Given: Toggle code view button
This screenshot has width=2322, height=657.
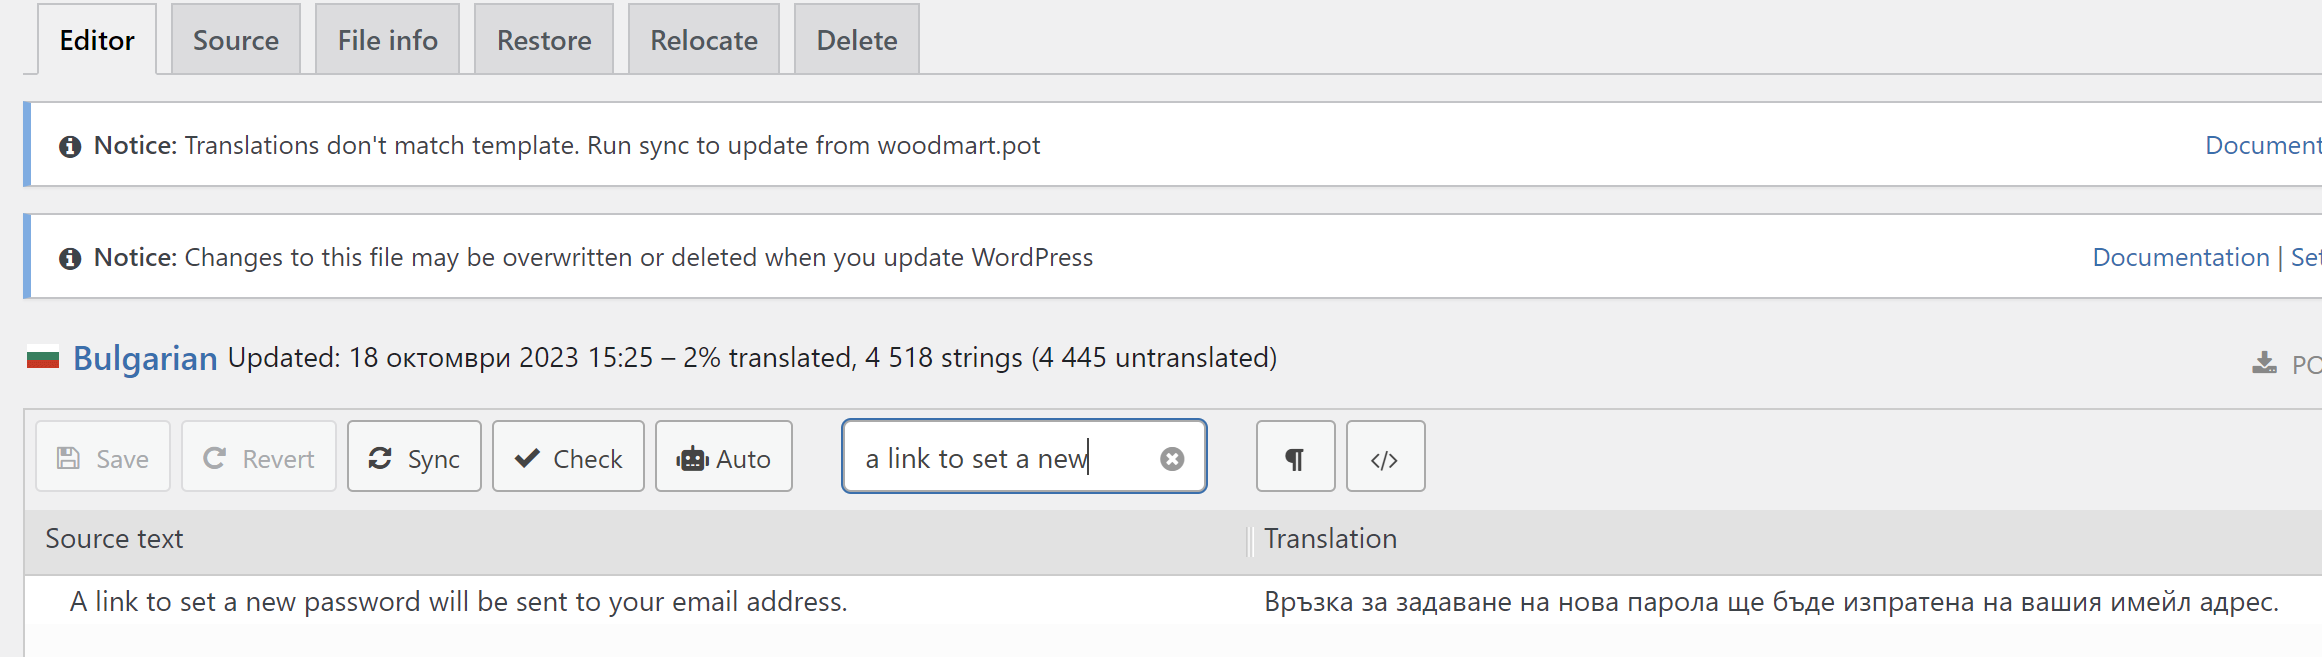Looking at the screenshot, I should [x=1385, y=458].
